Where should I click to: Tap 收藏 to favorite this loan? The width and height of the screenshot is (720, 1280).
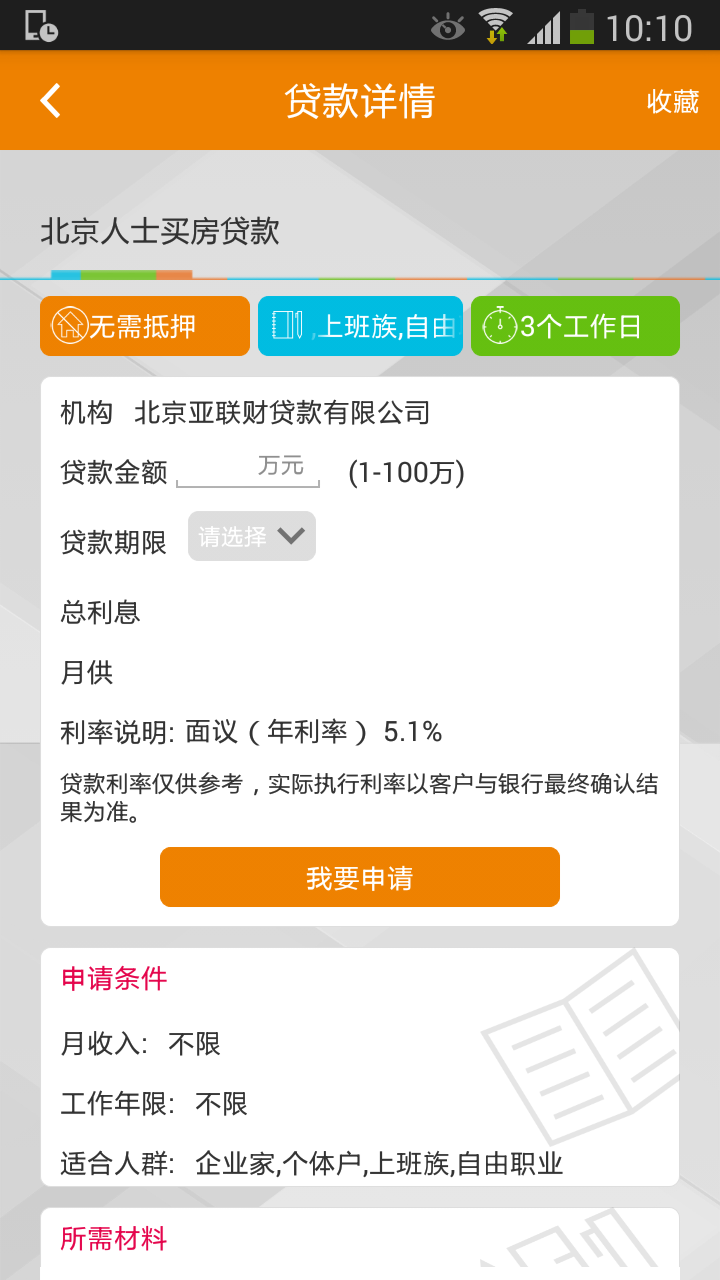pos(672,101)
